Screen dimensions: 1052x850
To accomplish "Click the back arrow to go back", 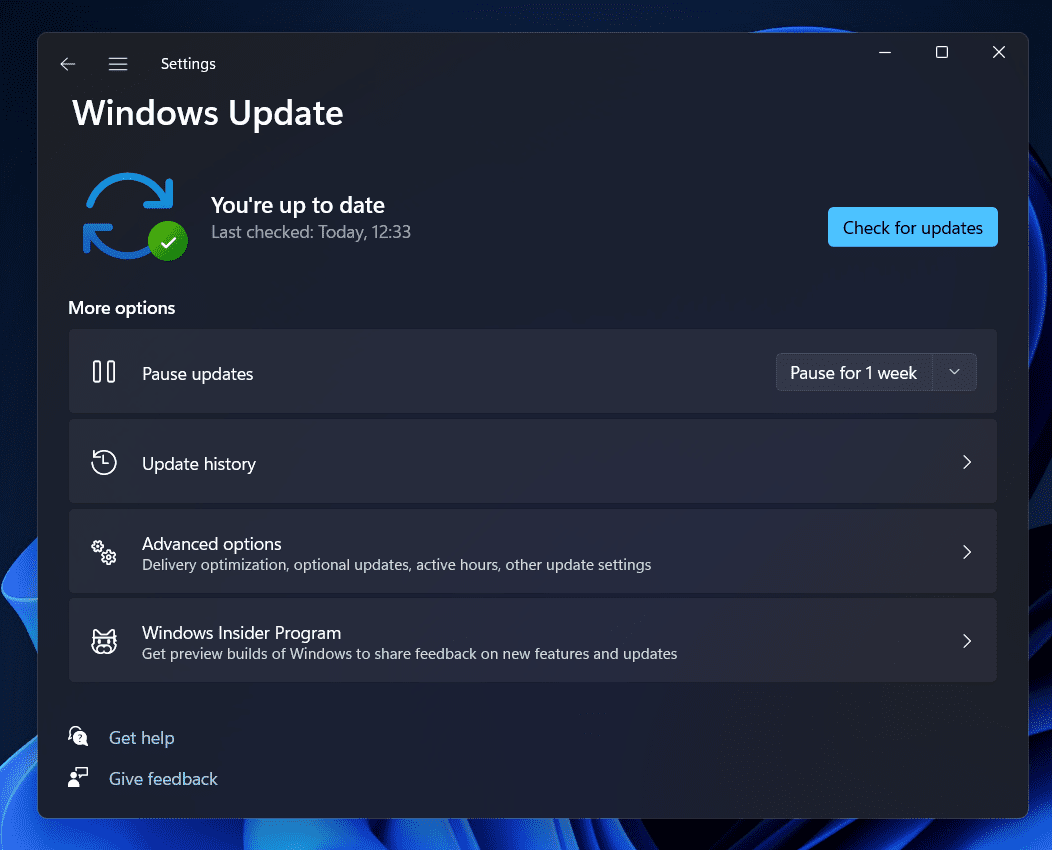I will [67, 63].
